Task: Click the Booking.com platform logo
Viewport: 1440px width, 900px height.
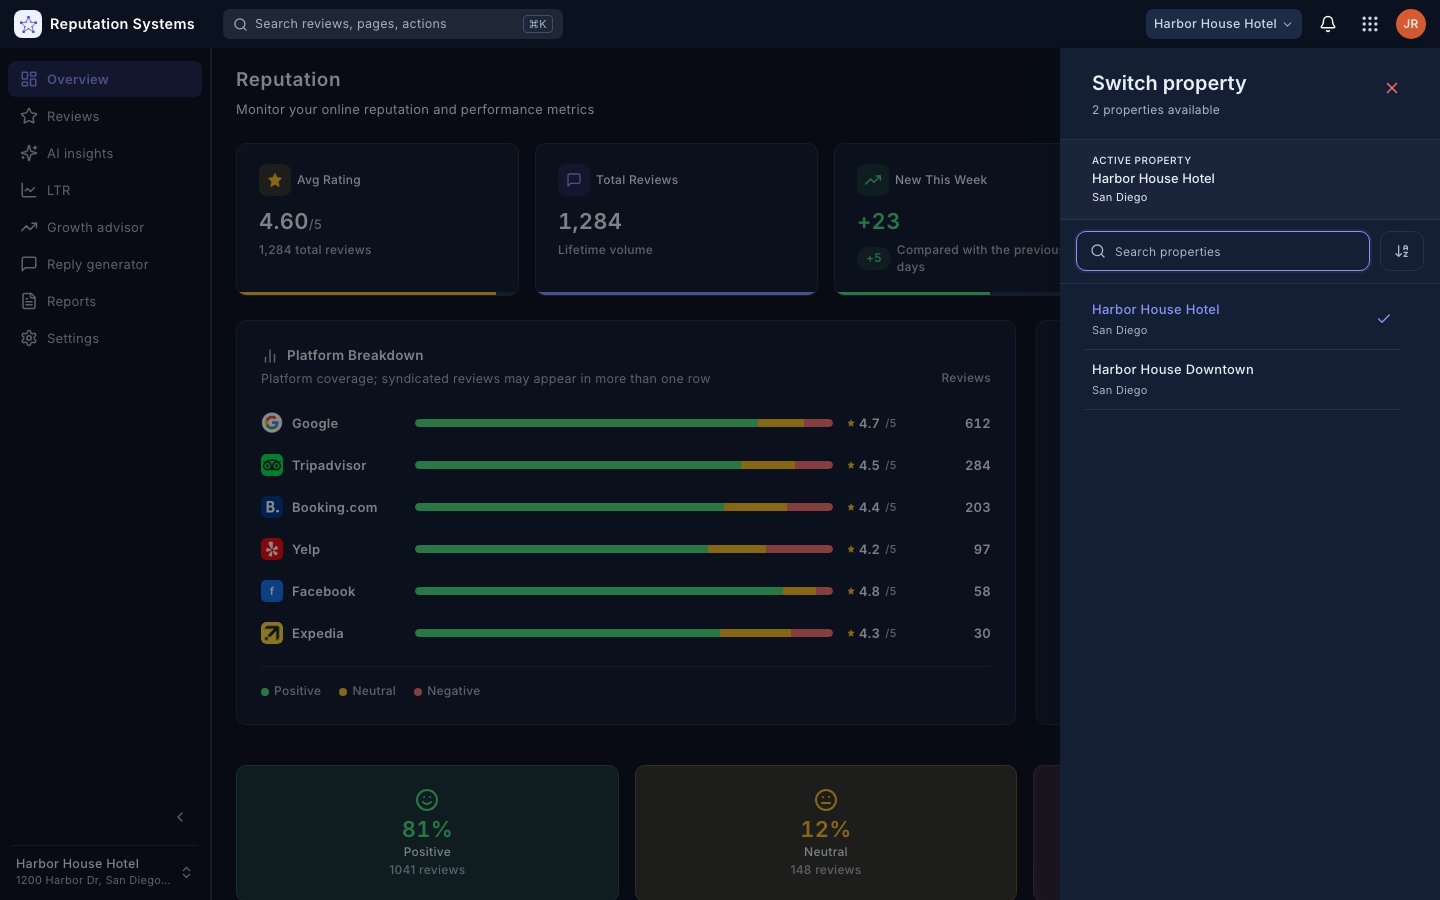Action: tap(272, 507)
